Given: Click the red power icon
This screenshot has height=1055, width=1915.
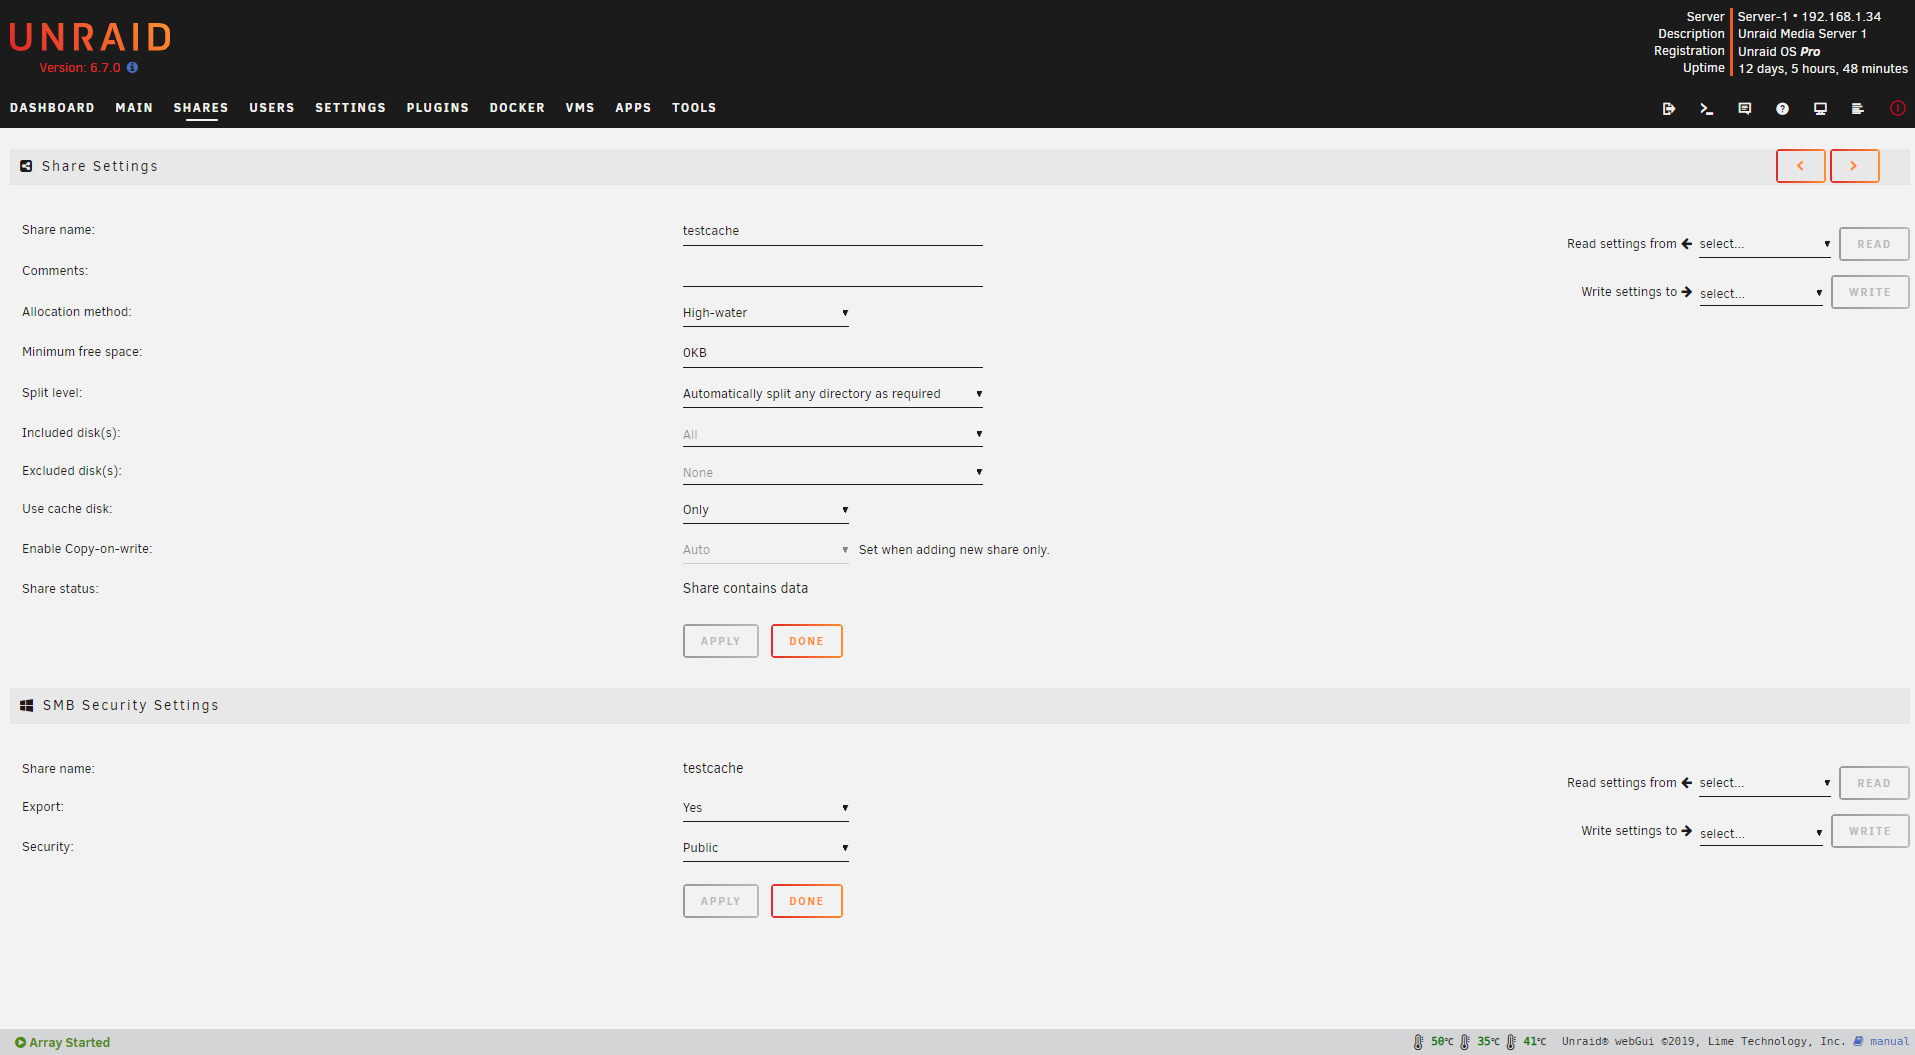Looking at the screenshot, I should click(1897, 108).
